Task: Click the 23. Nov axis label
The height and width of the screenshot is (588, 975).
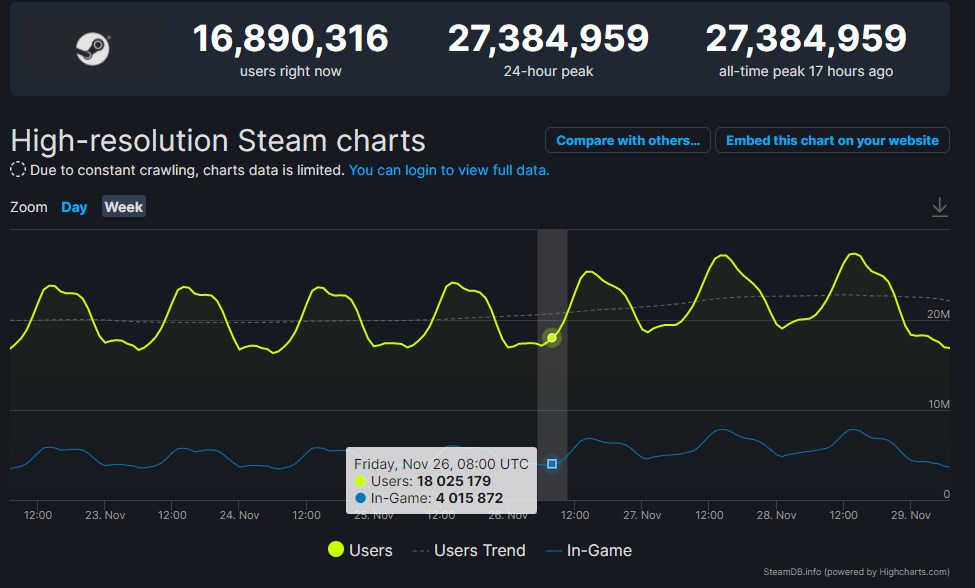Action: coord(105,515)
